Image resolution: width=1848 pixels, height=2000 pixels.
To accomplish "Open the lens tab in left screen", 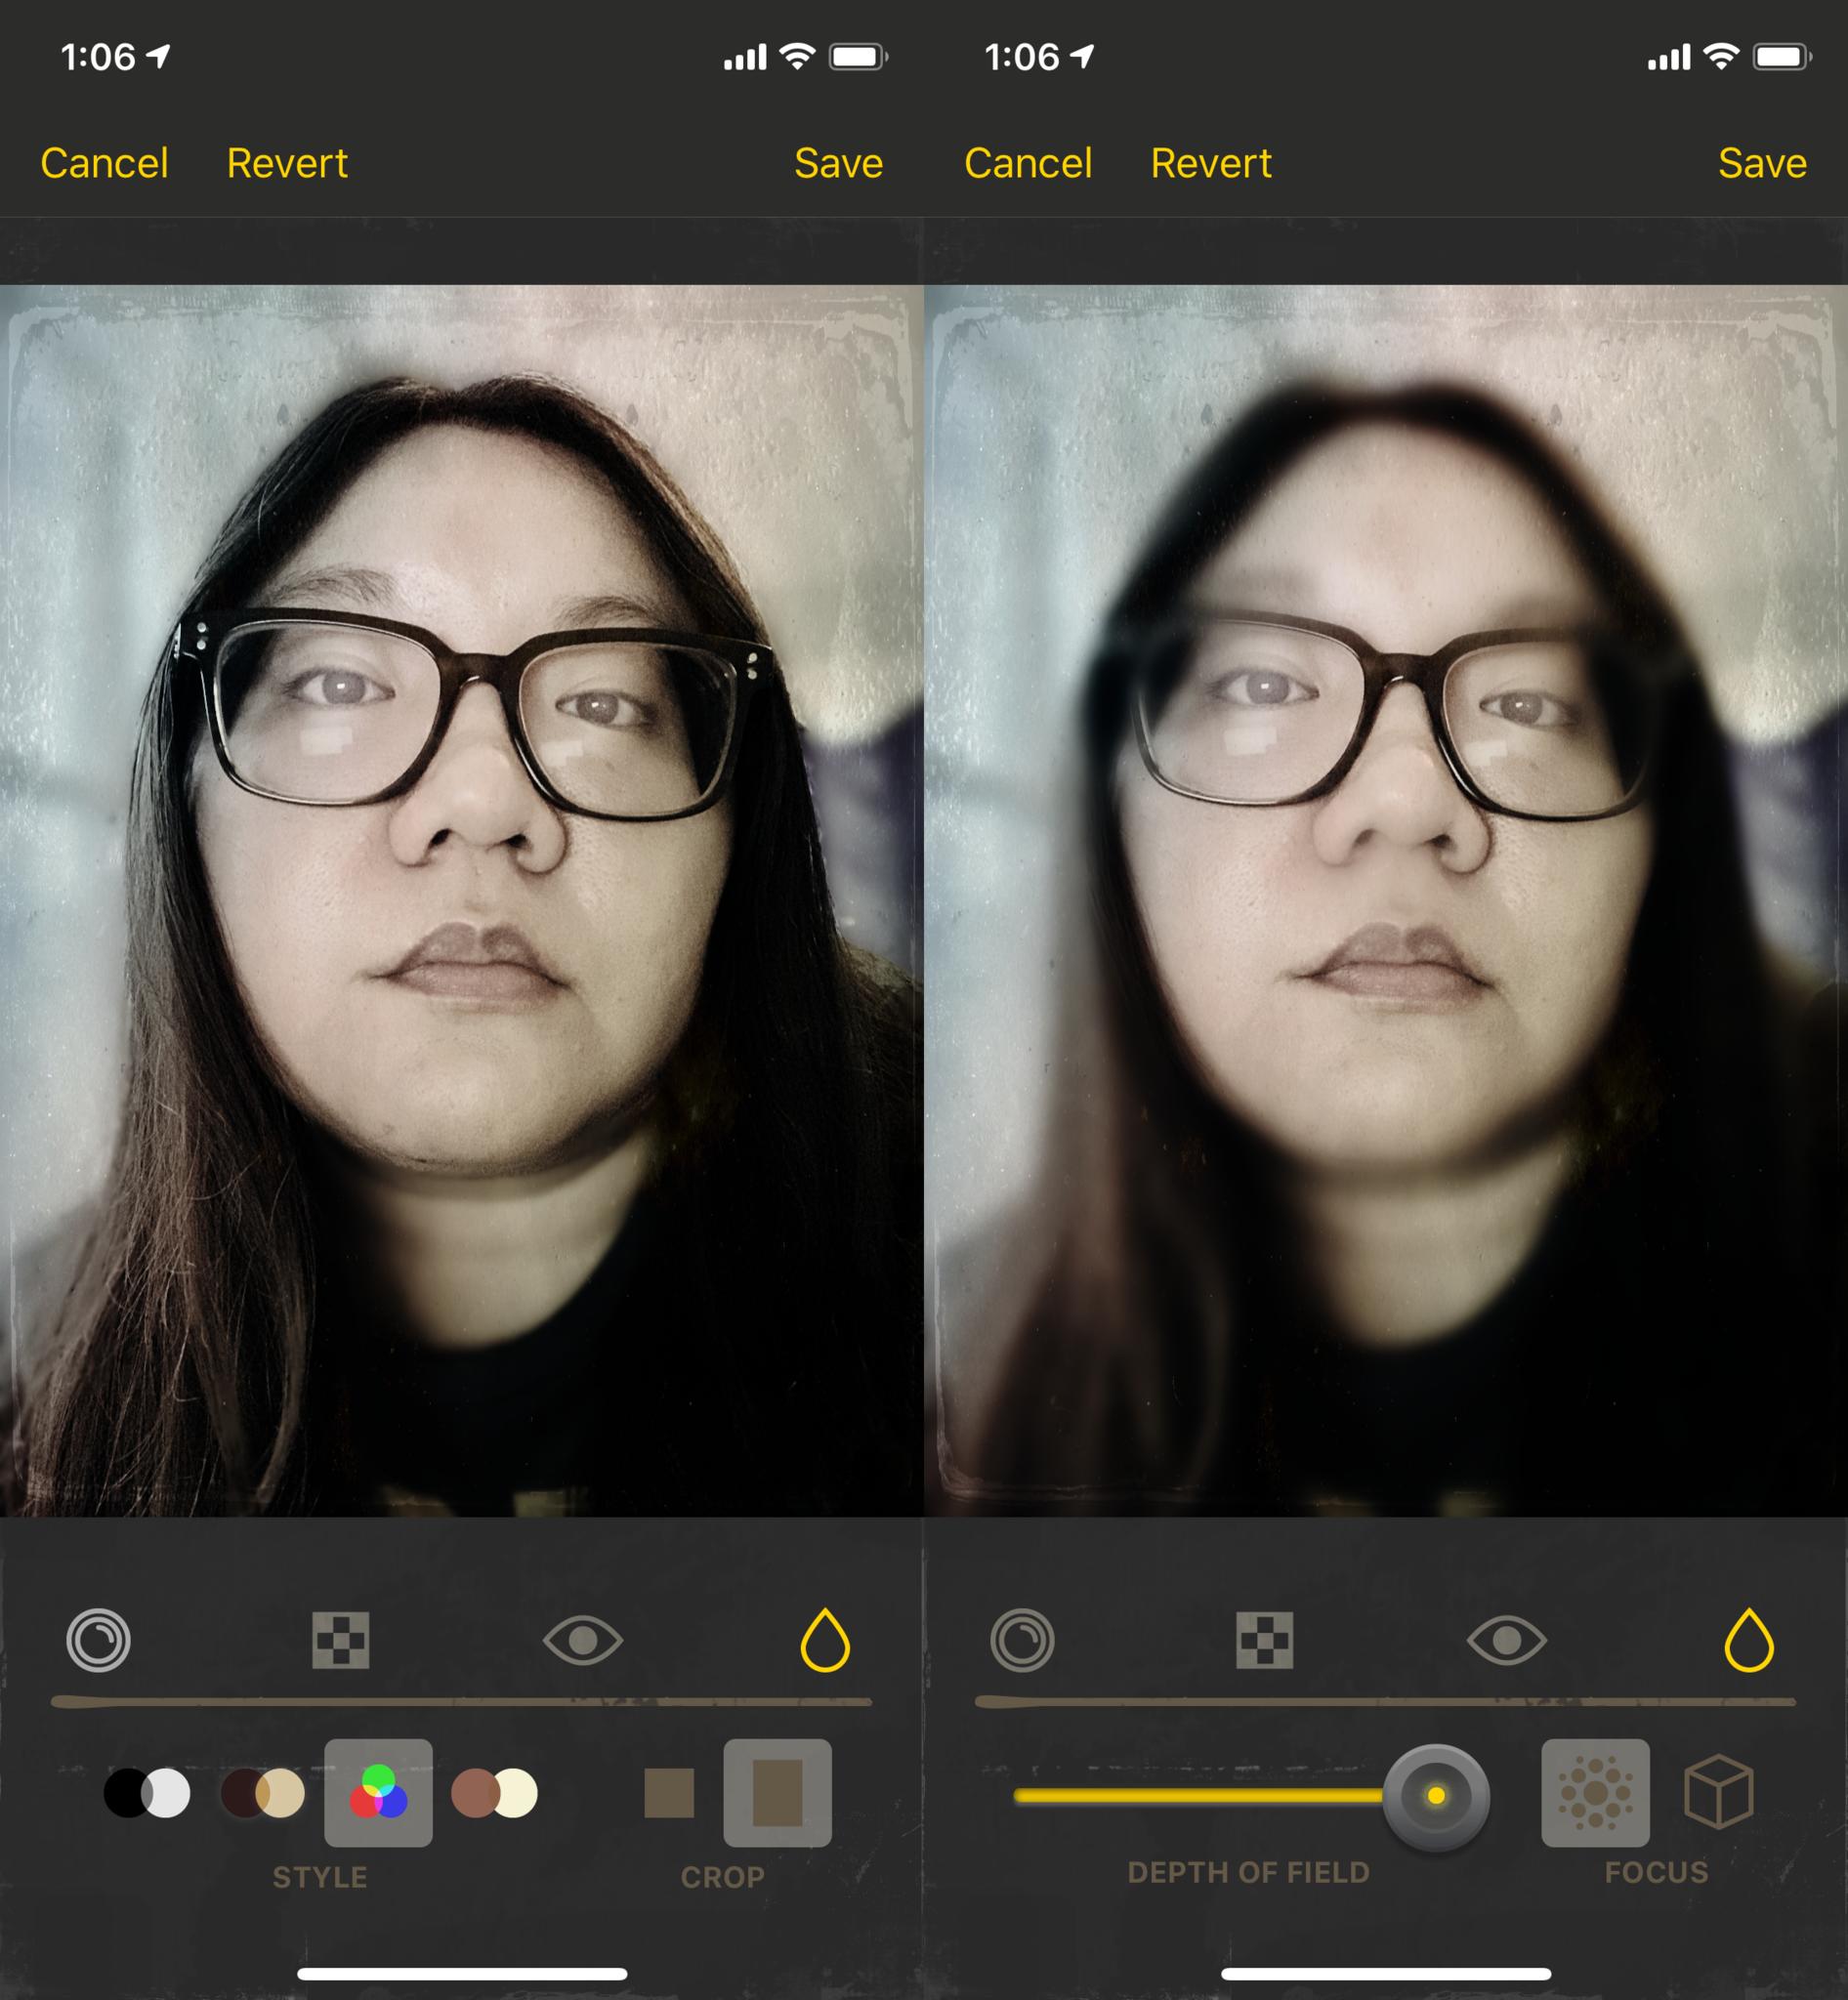I will pos(98,1640).
